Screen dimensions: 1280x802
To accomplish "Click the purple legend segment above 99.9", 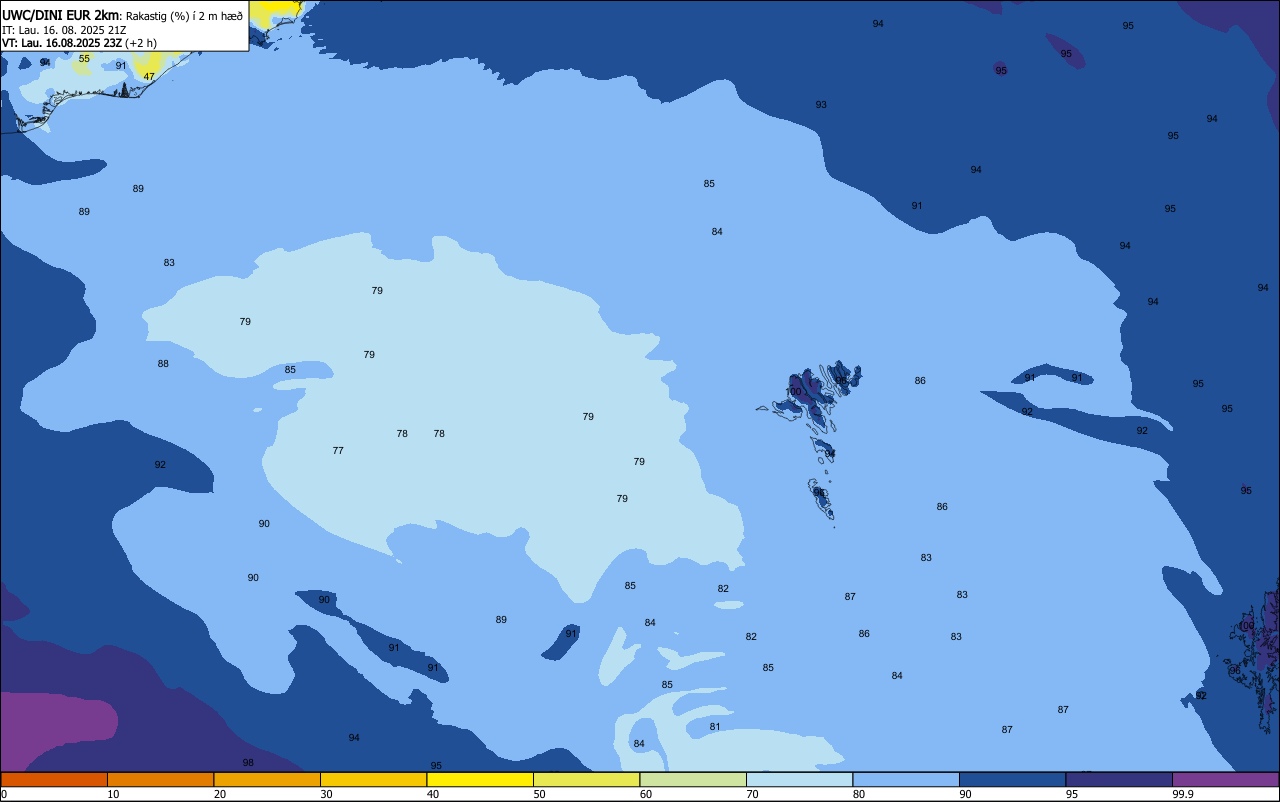I will click(1226, 779).
